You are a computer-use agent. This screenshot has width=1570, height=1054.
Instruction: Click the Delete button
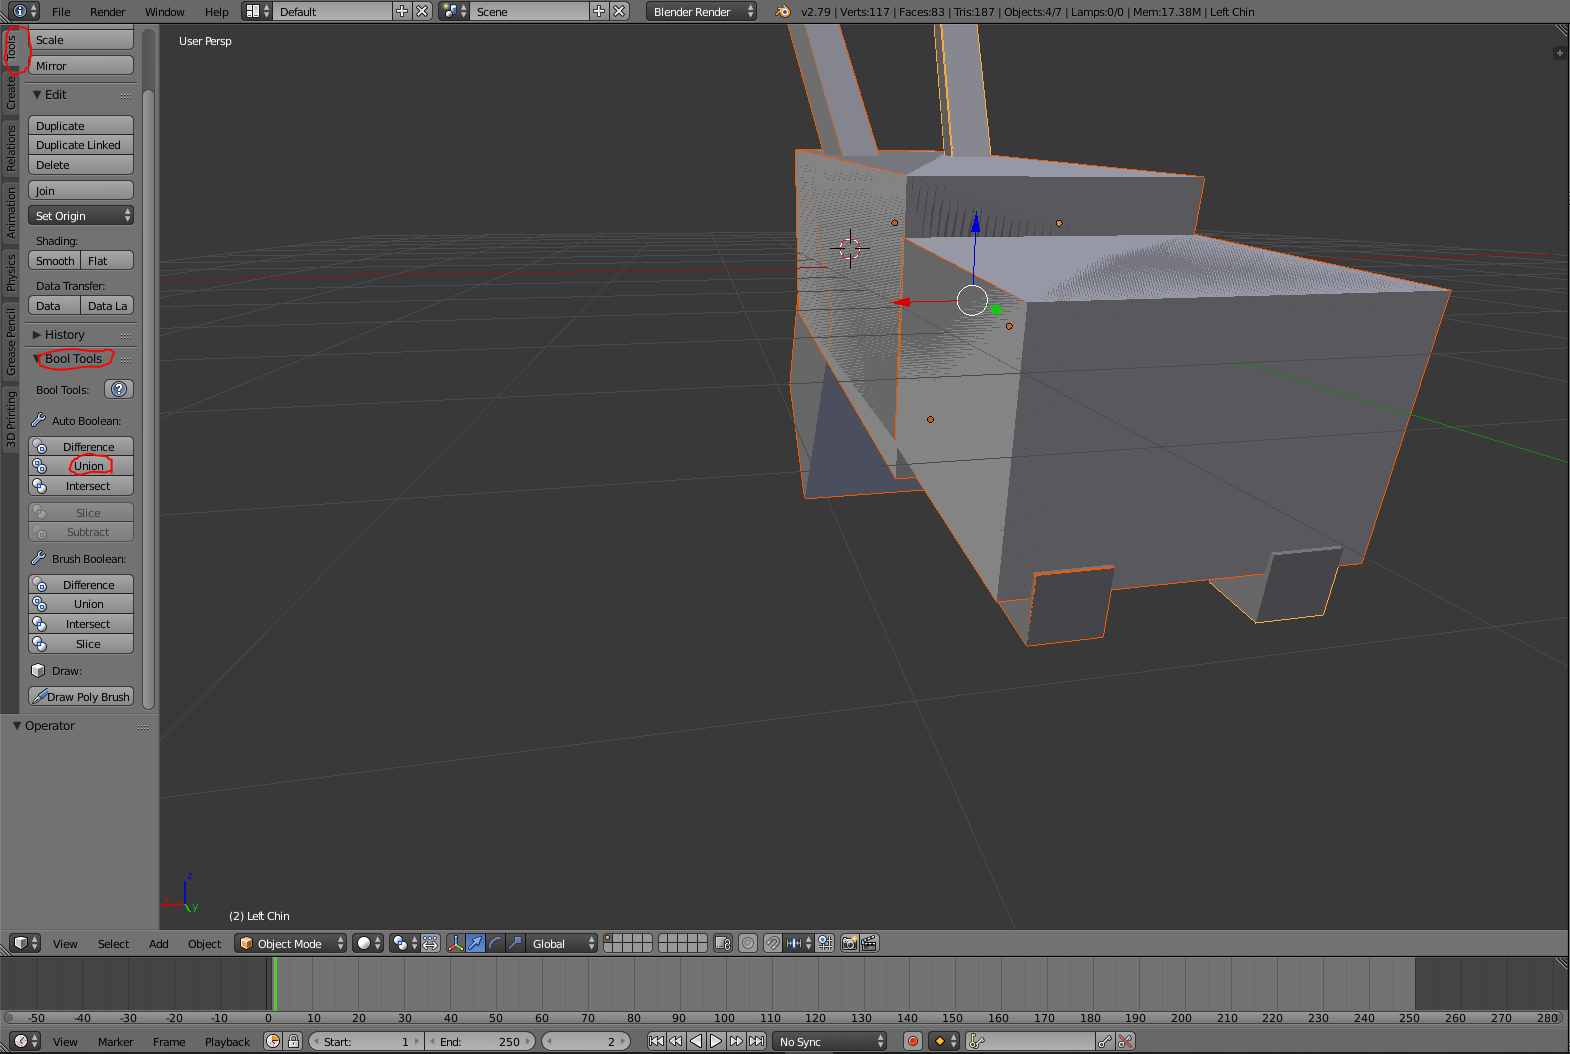(x=81, y=165)
